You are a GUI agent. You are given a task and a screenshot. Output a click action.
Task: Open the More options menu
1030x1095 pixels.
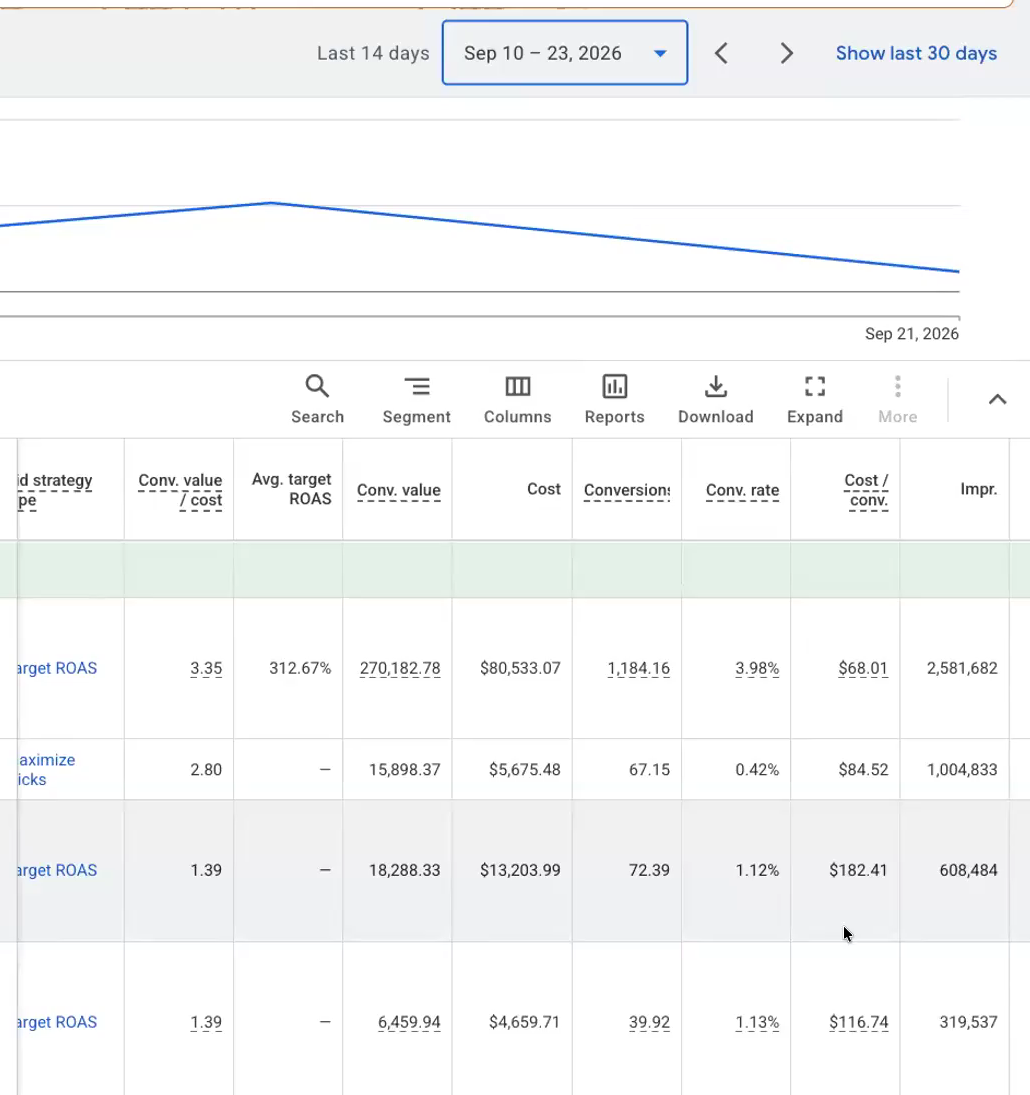[x=897, y=399]
